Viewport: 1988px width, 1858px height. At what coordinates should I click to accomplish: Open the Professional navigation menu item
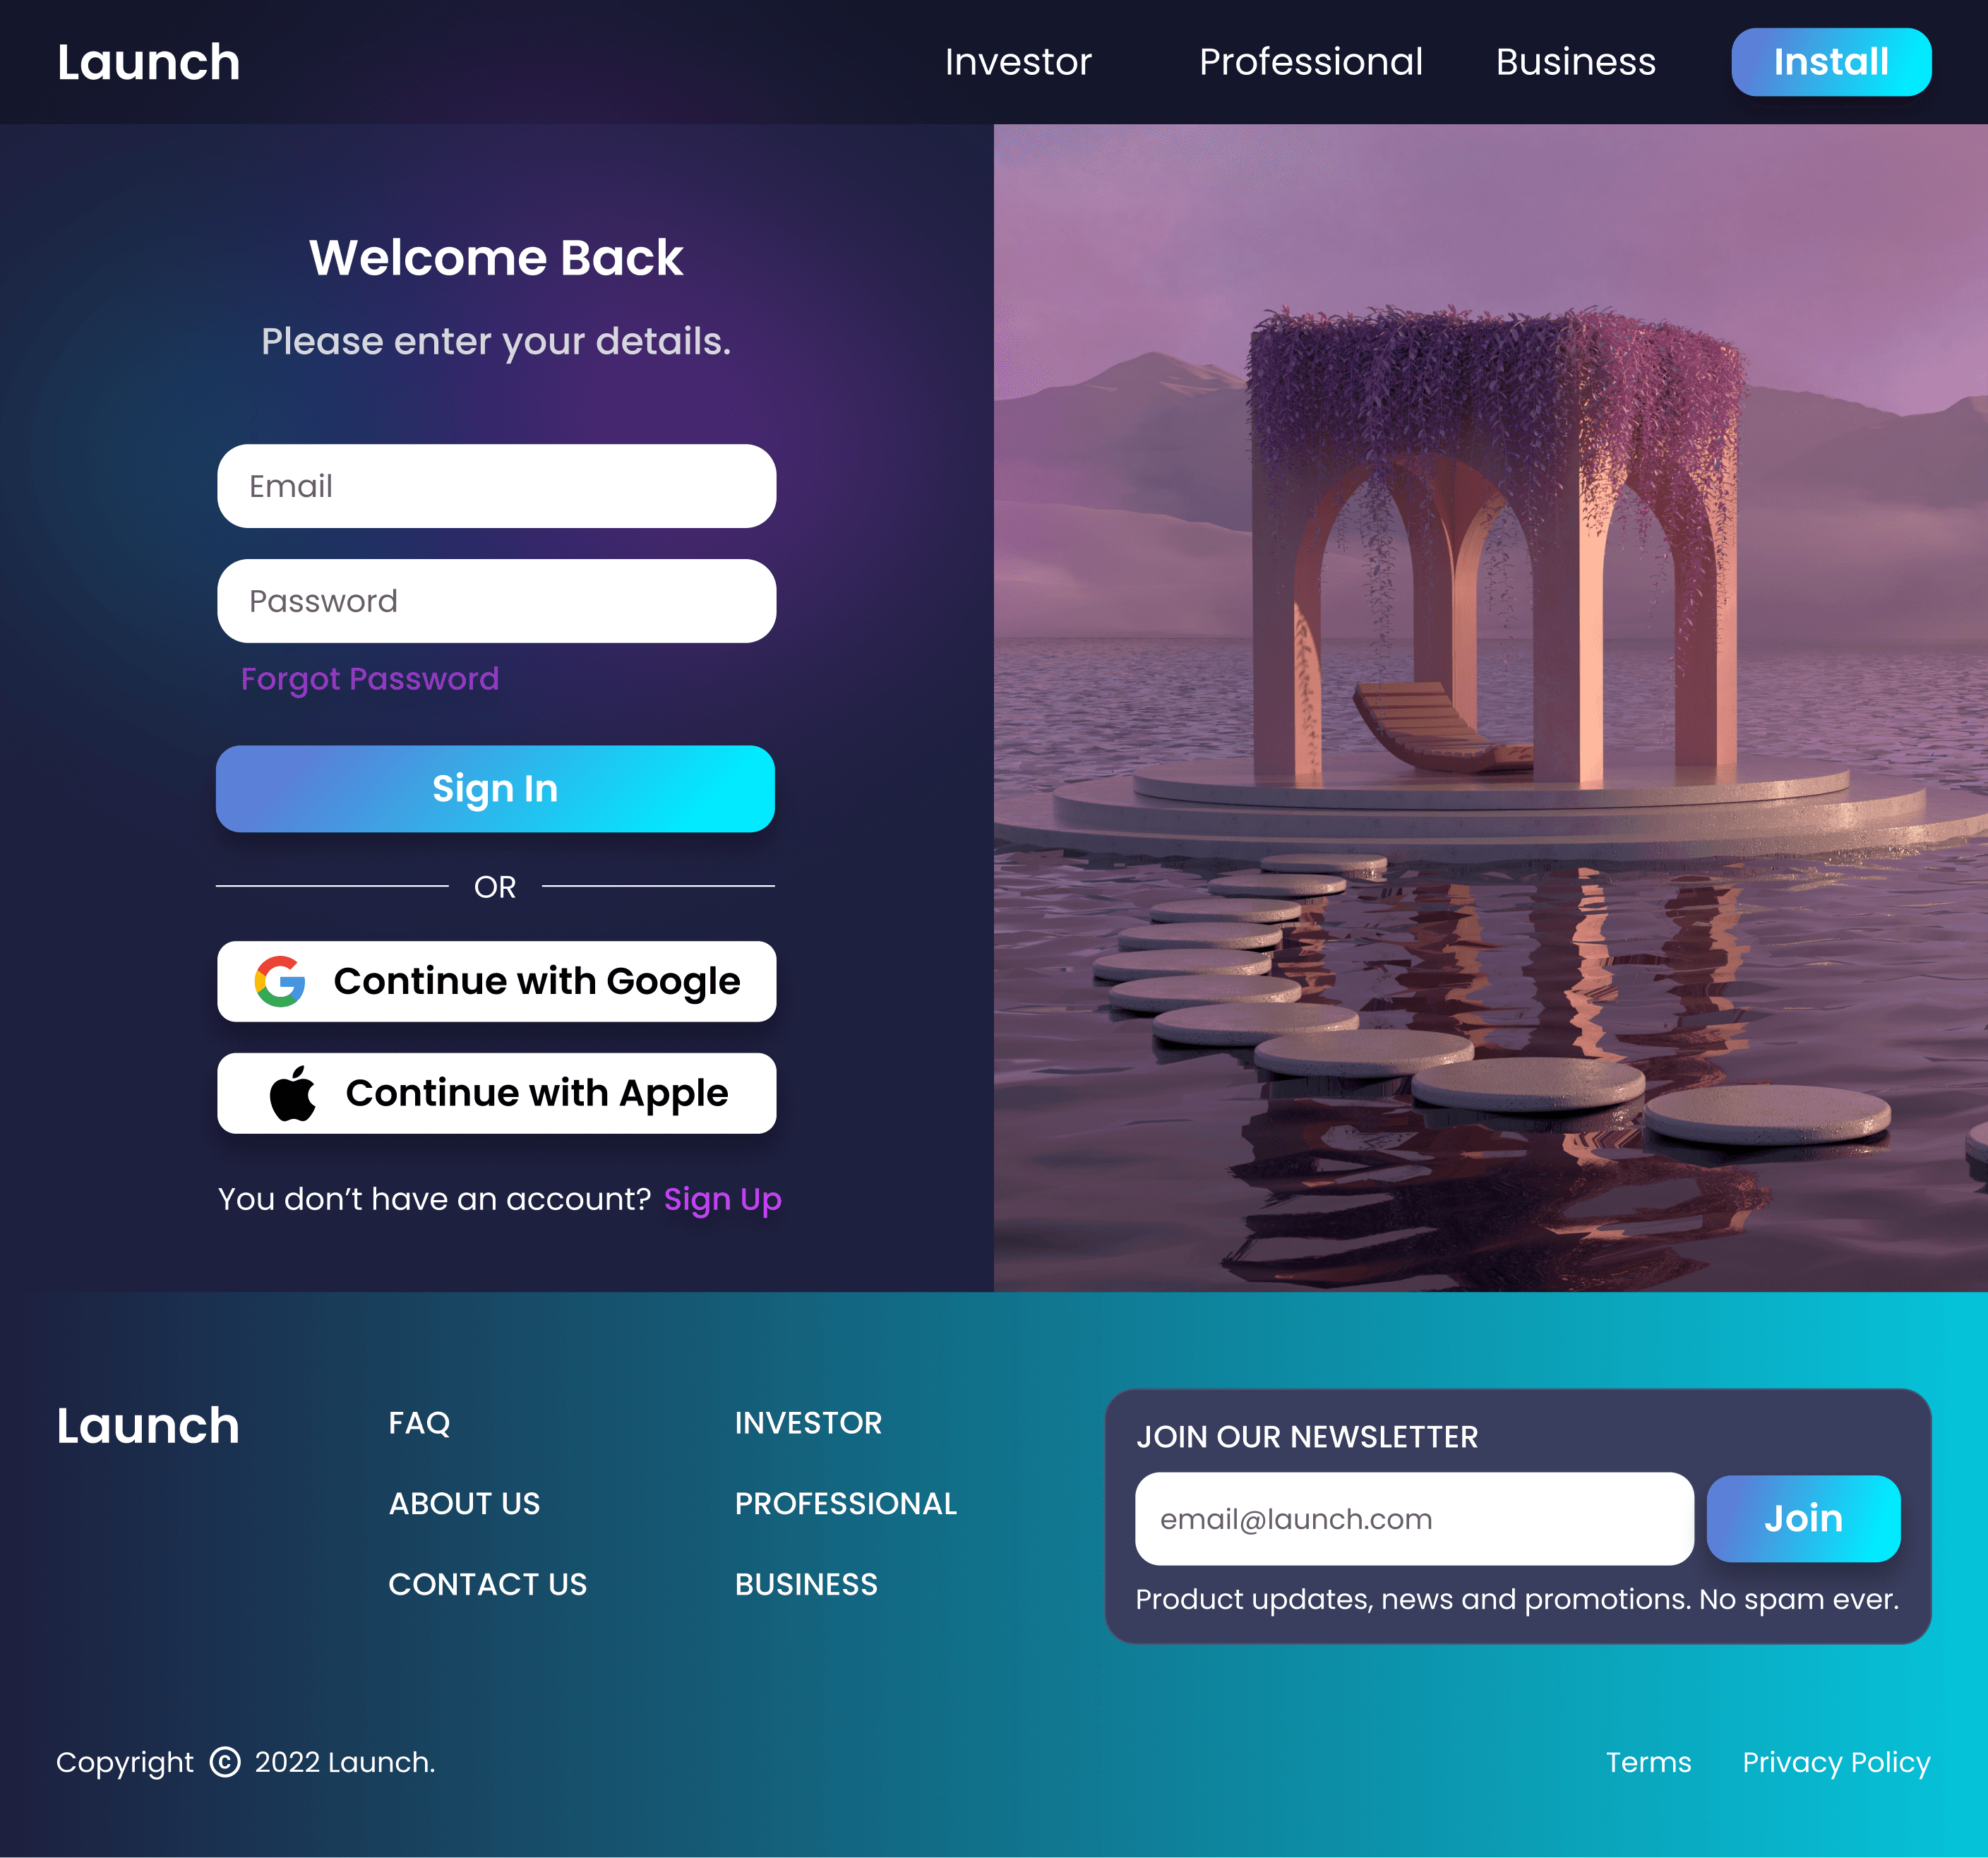[1310, 62]
